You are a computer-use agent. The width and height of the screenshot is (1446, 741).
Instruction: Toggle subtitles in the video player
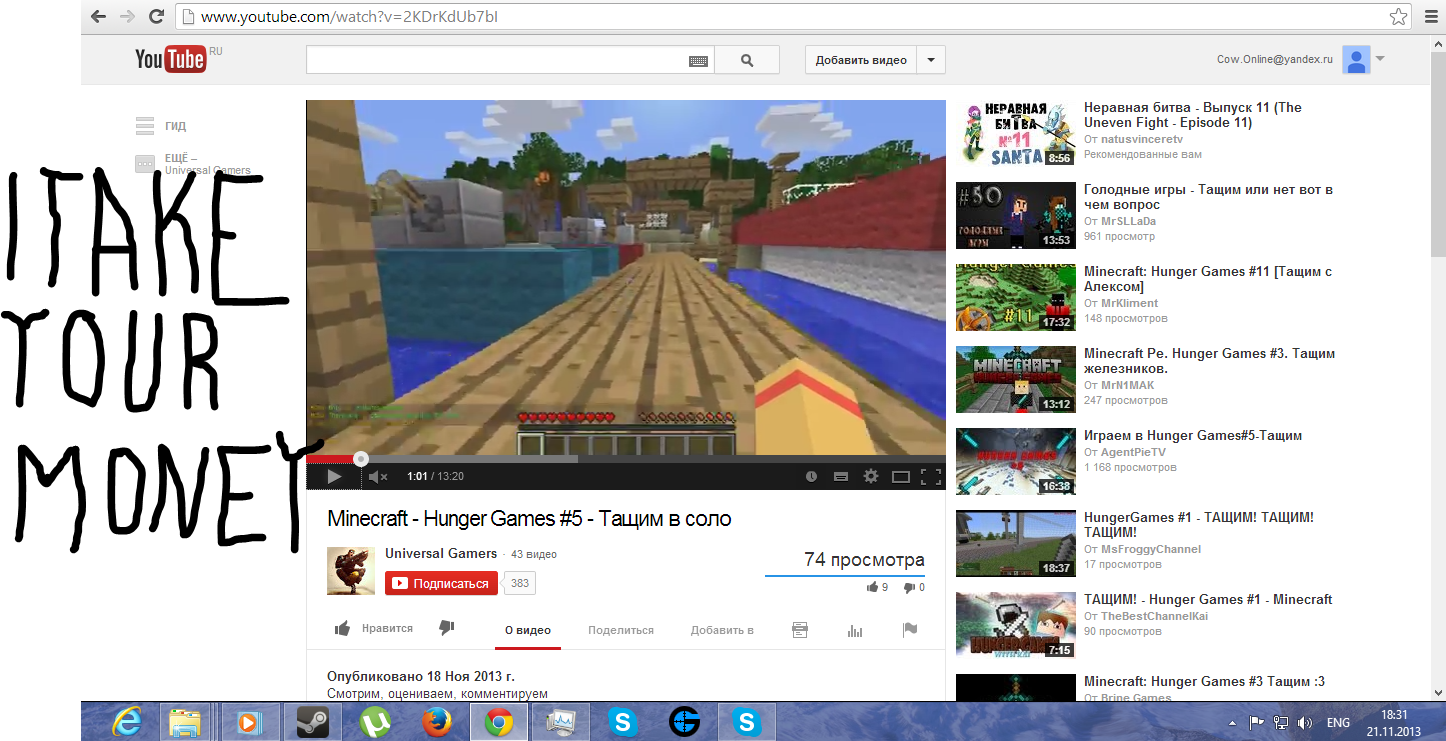[841, 476]
